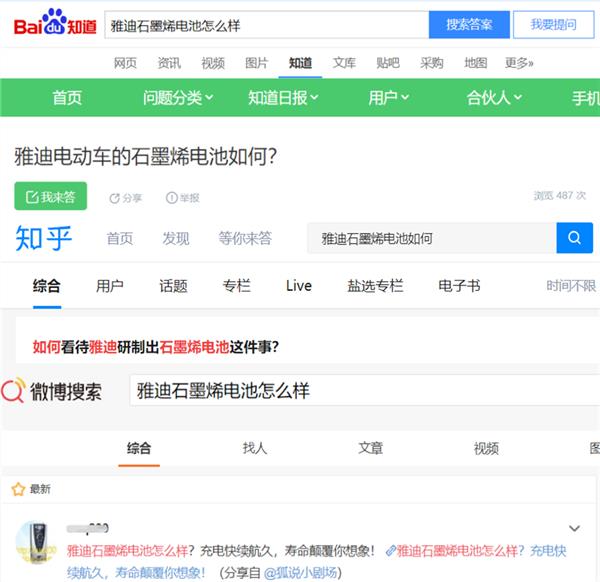600x582 pixels.
Task: Switch to the Baidu 网页 tab
Action: tap(125, 63)
